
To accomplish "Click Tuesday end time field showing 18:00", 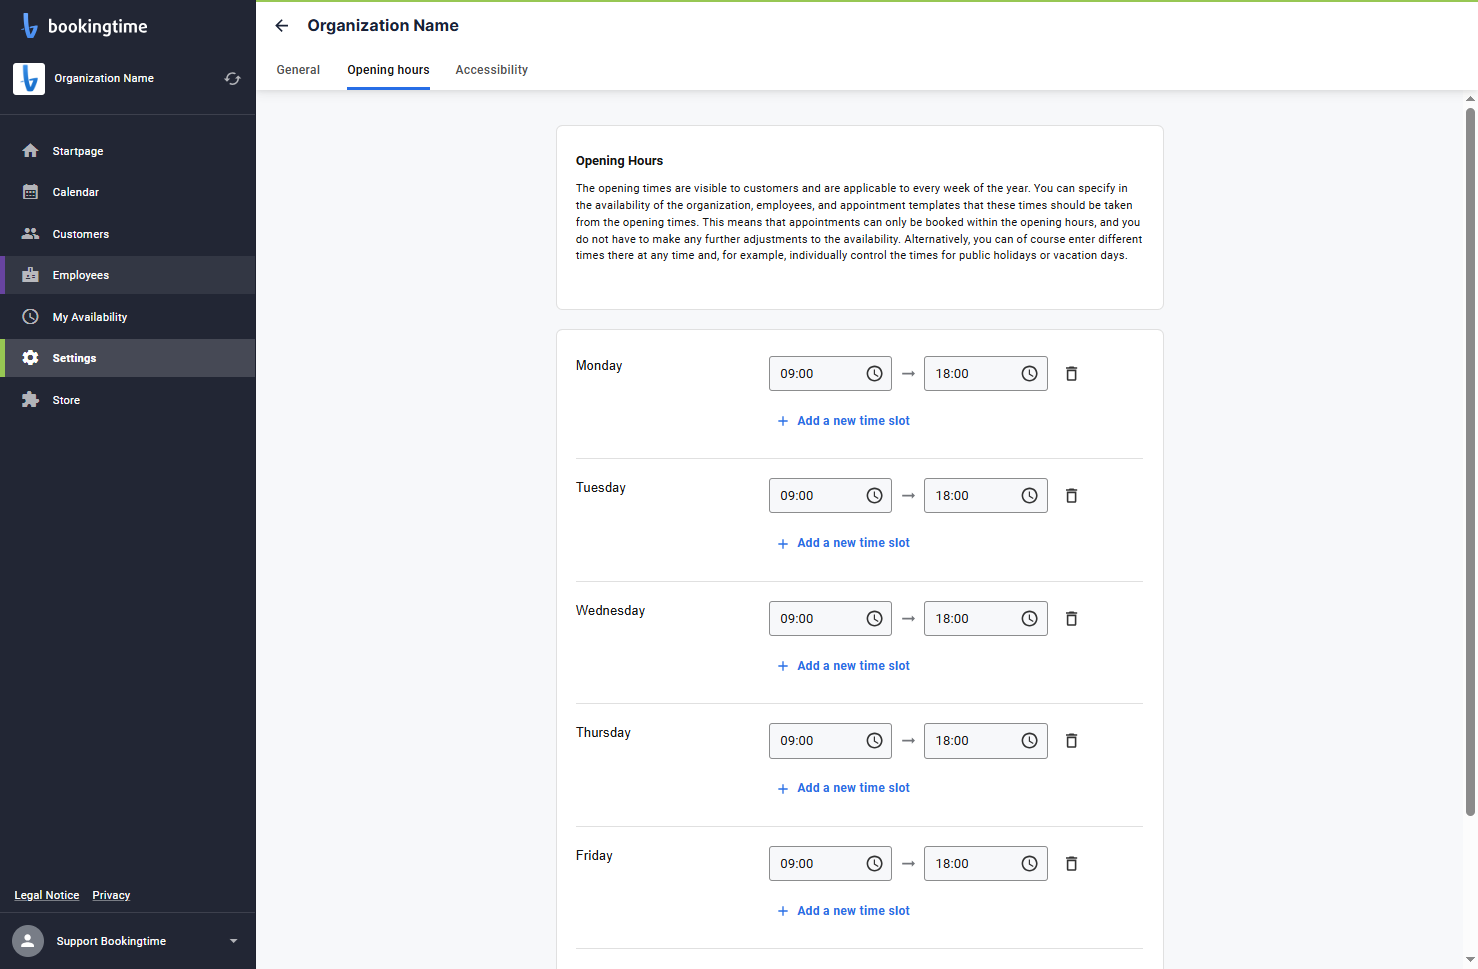I will pyautogui.click(x=985, y=495).
